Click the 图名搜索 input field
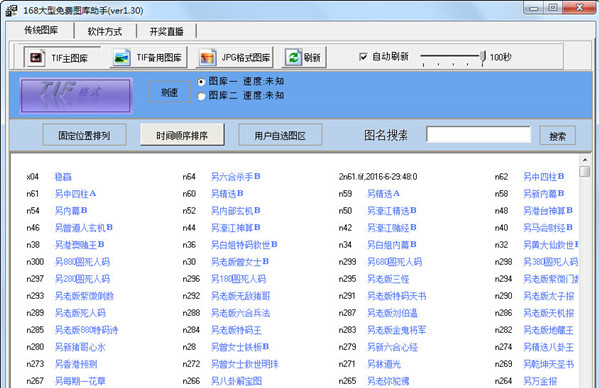This screenshot has width=599, height=388. click(479, 134)
